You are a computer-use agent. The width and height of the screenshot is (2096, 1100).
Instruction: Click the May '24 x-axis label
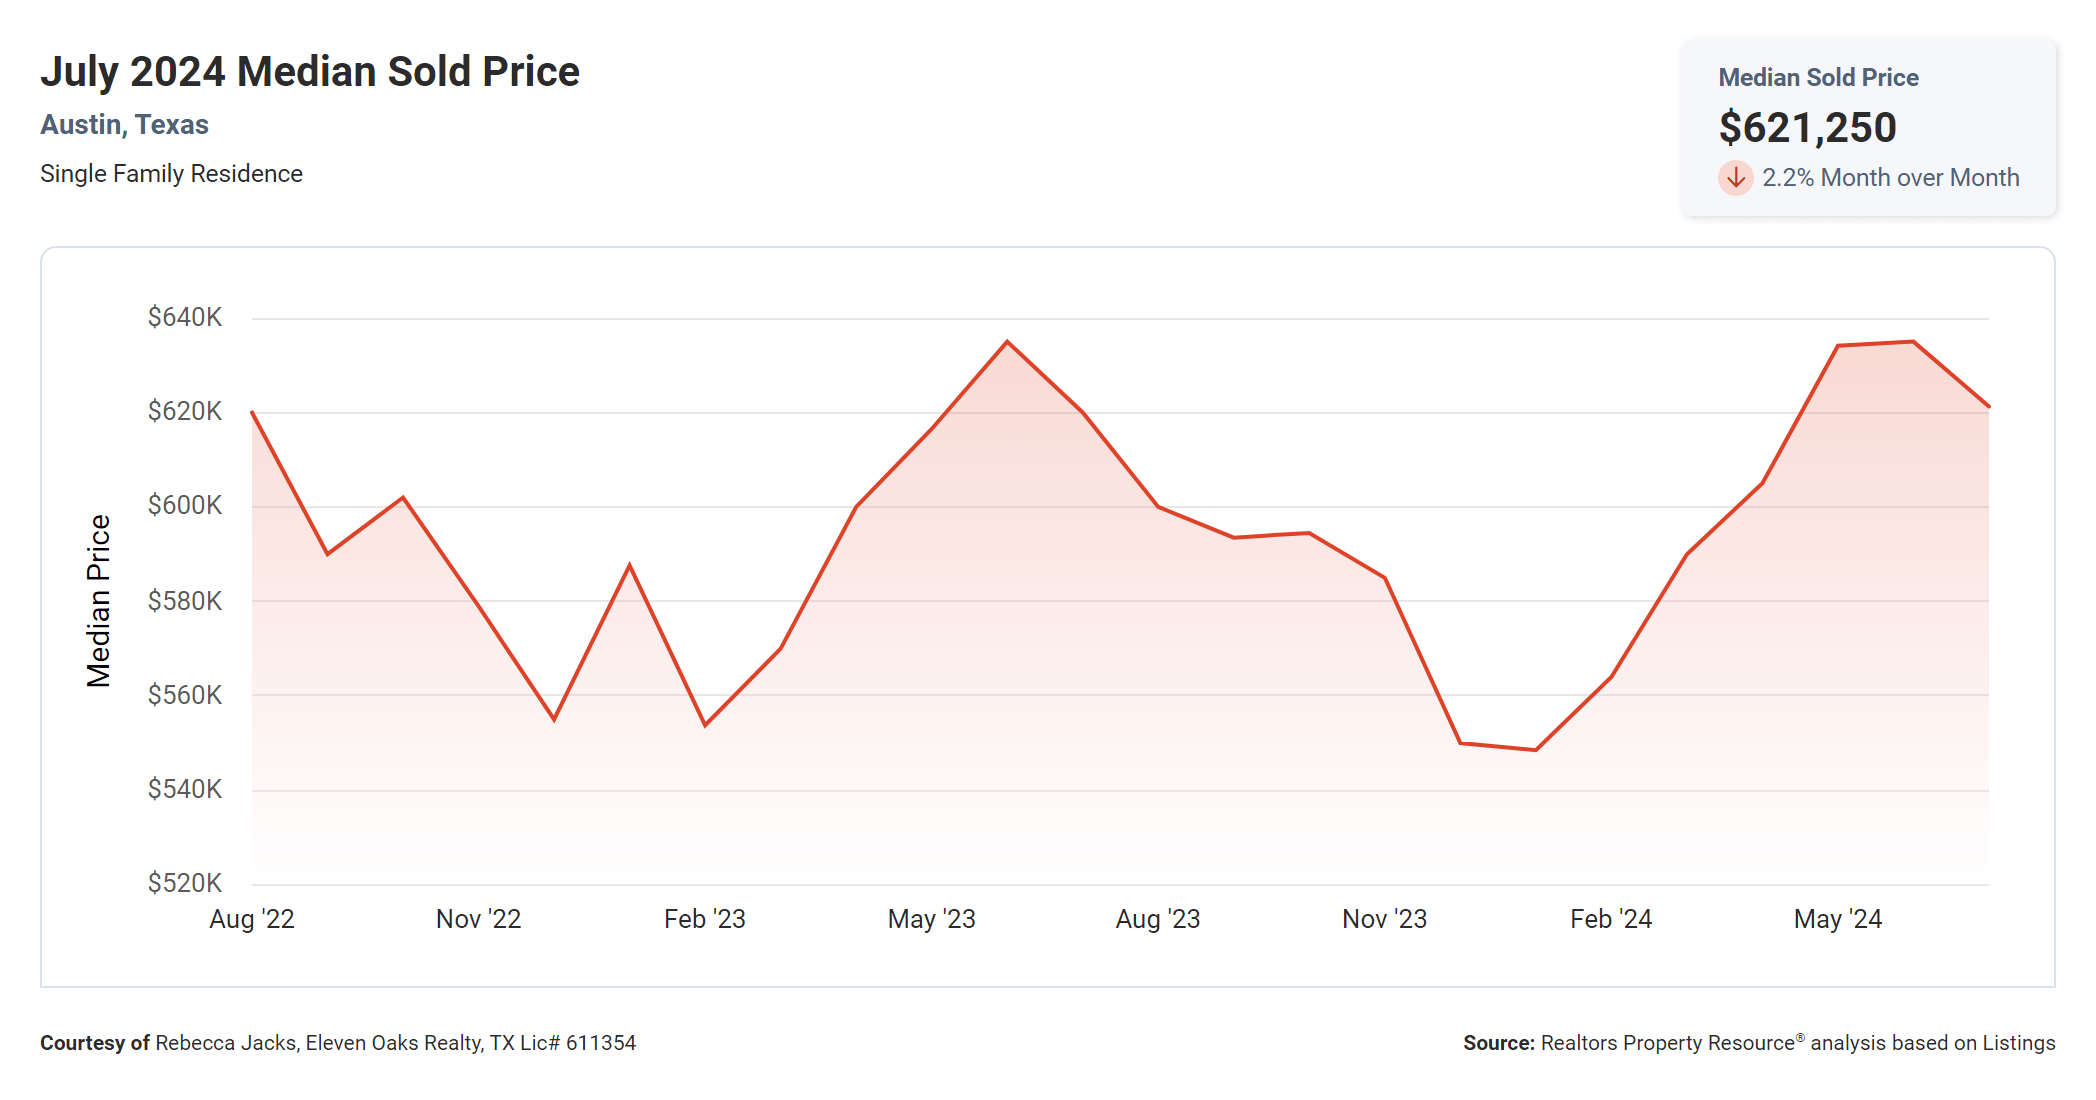1837,919
